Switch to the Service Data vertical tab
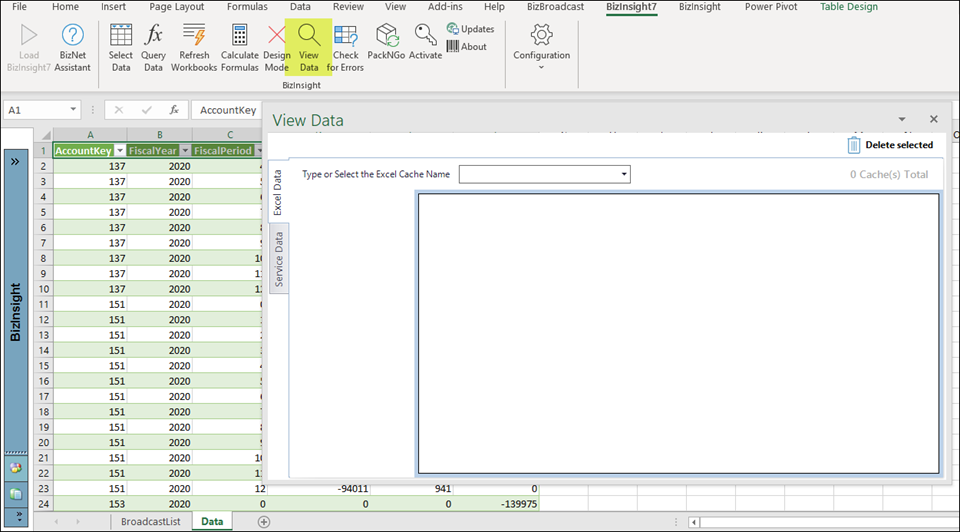 [279, 260]
